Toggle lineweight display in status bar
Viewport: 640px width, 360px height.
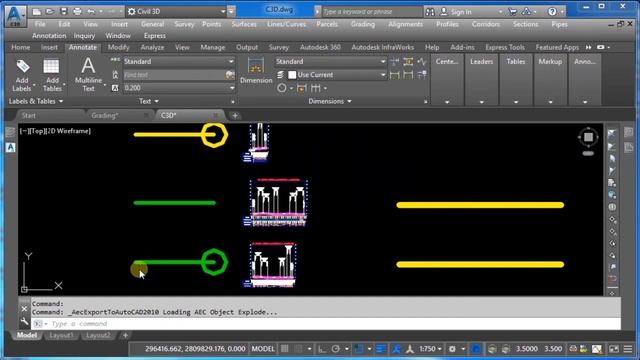coord(381,349)
